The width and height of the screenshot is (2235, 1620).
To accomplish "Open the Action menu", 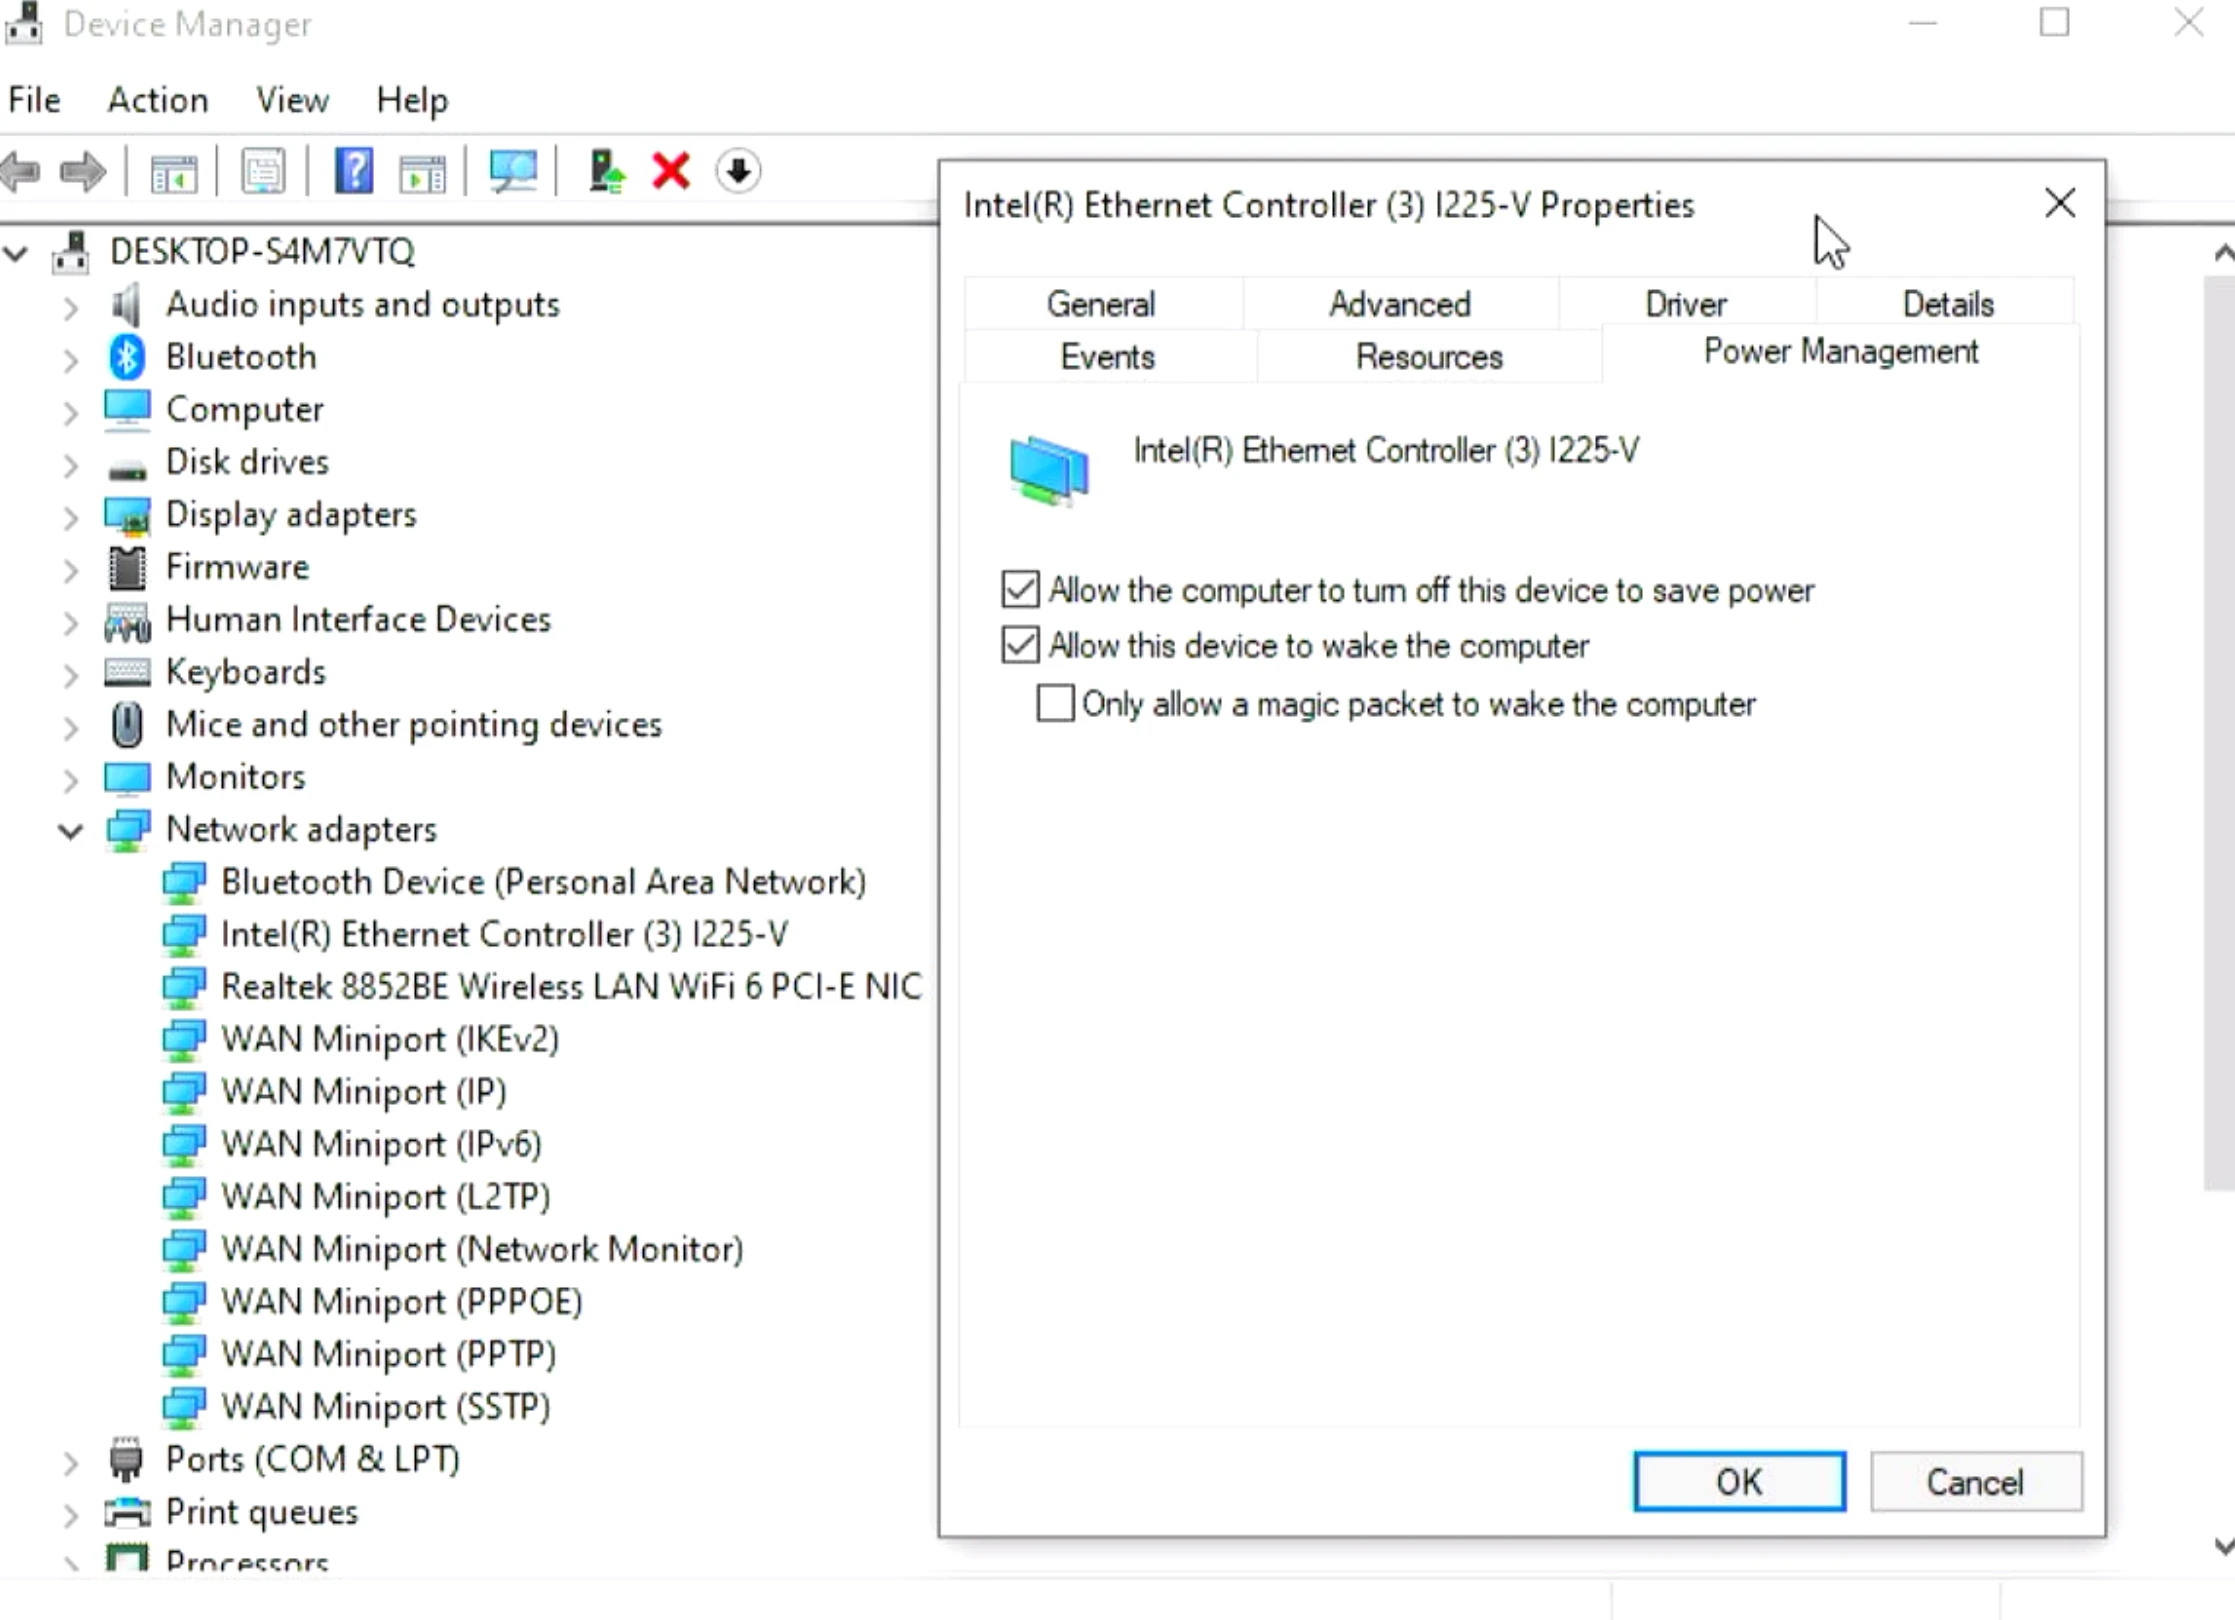I will 158,100.
